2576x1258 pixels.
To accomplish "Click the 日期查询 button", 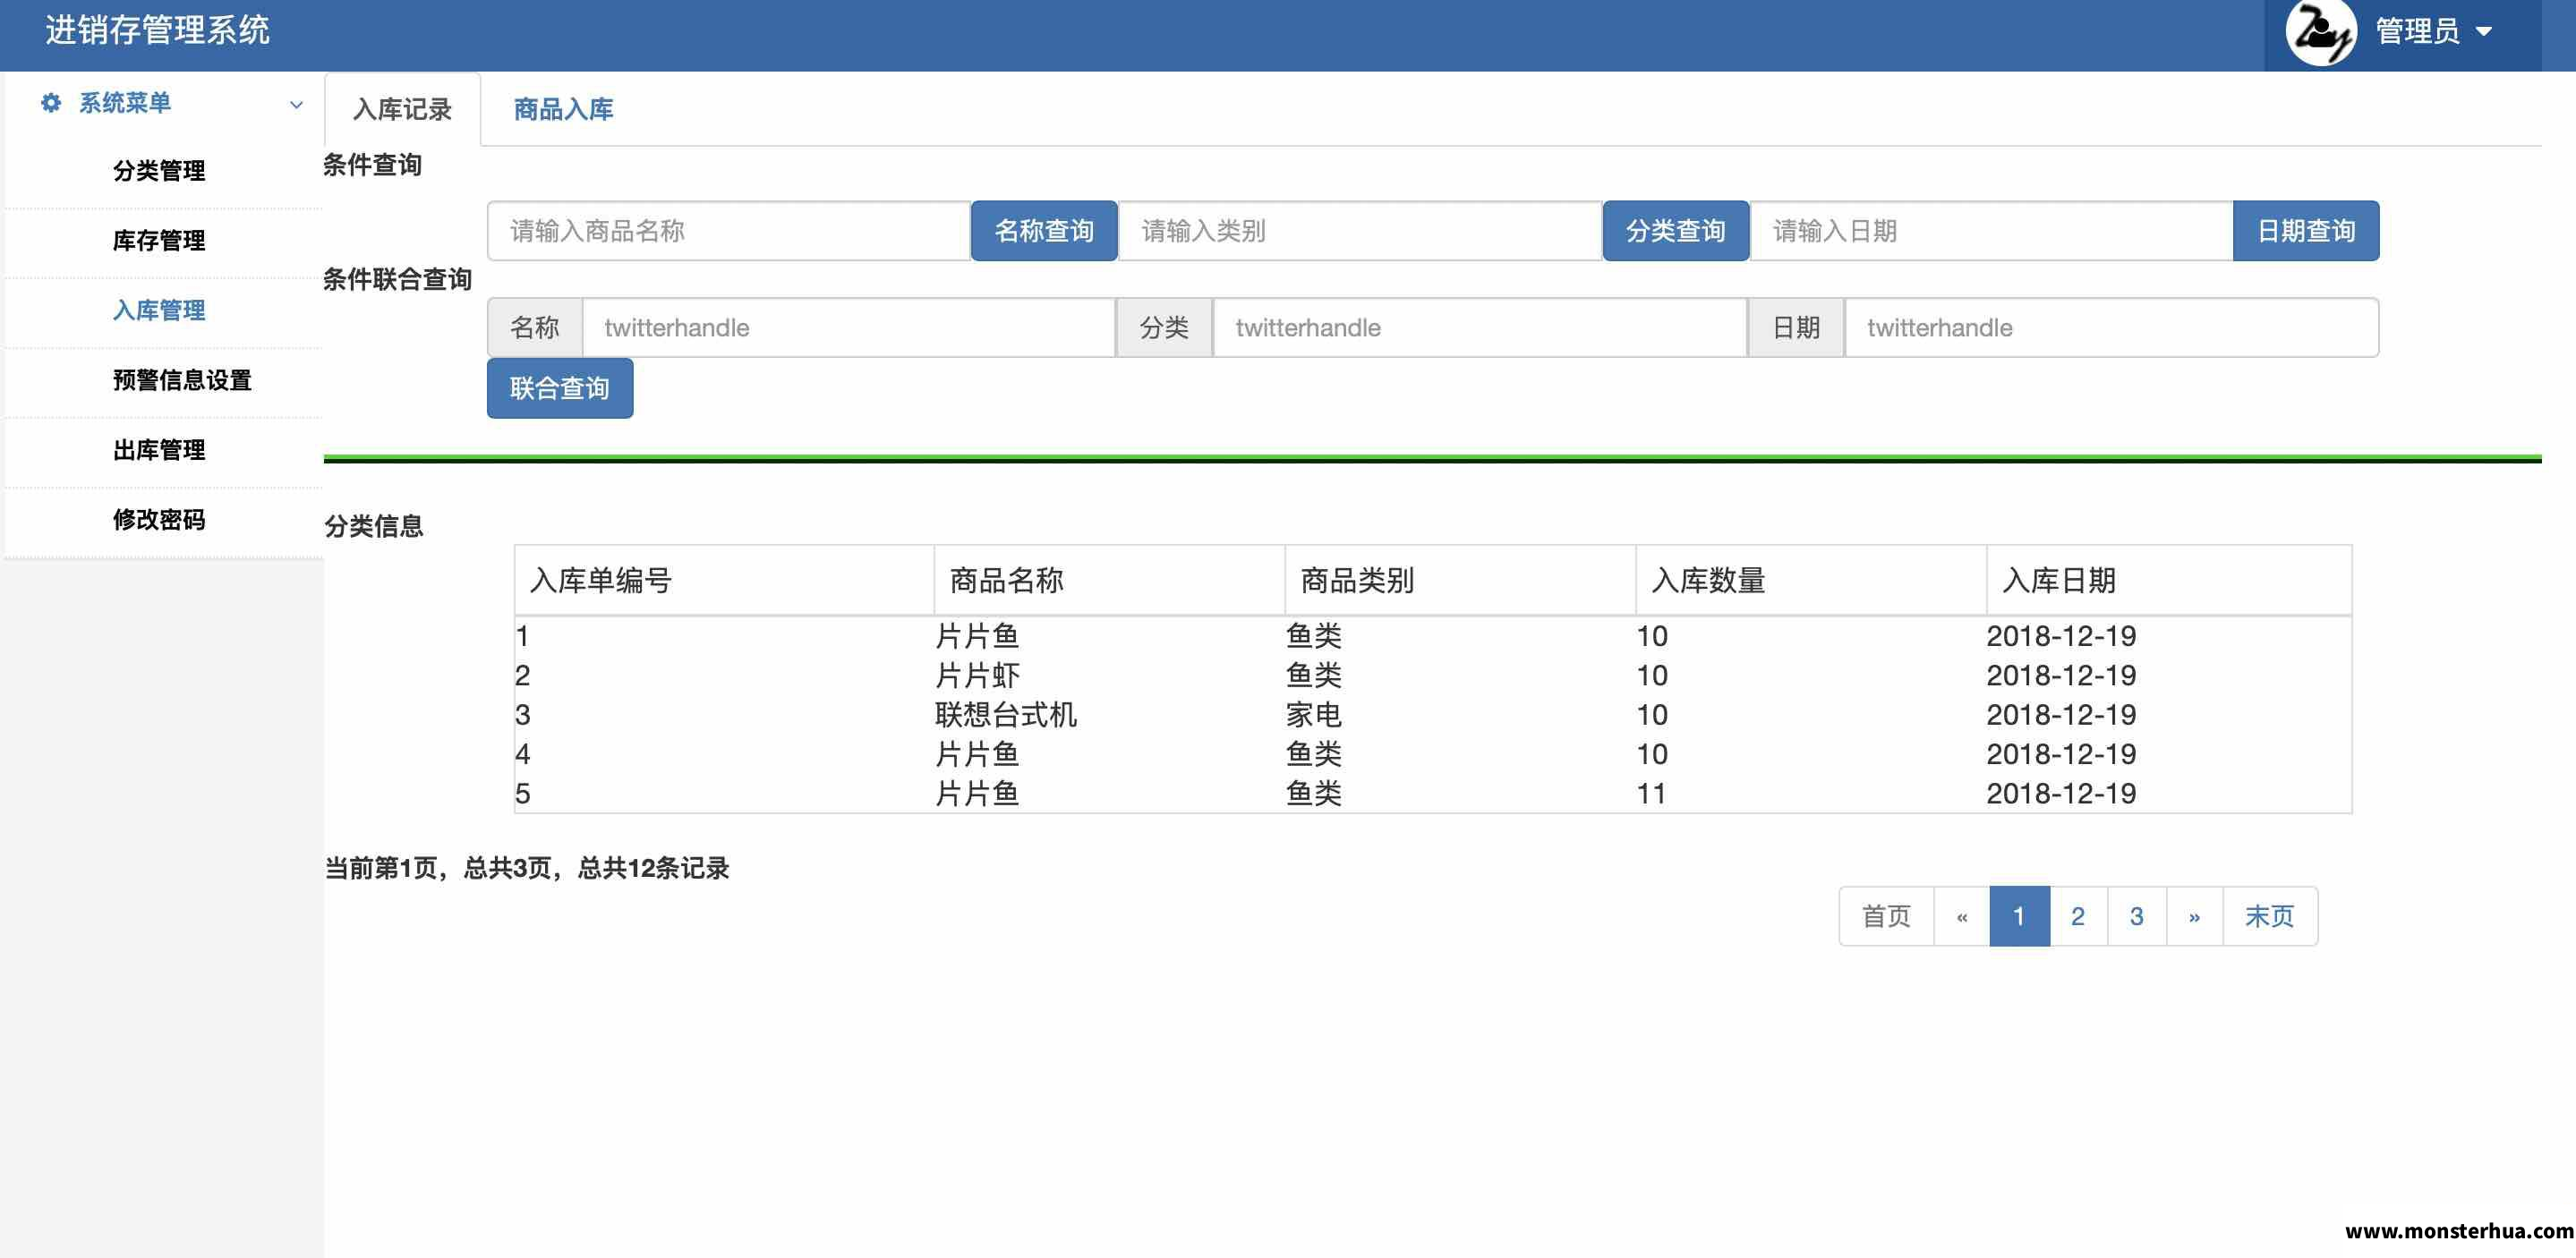I will (2306, 231).
